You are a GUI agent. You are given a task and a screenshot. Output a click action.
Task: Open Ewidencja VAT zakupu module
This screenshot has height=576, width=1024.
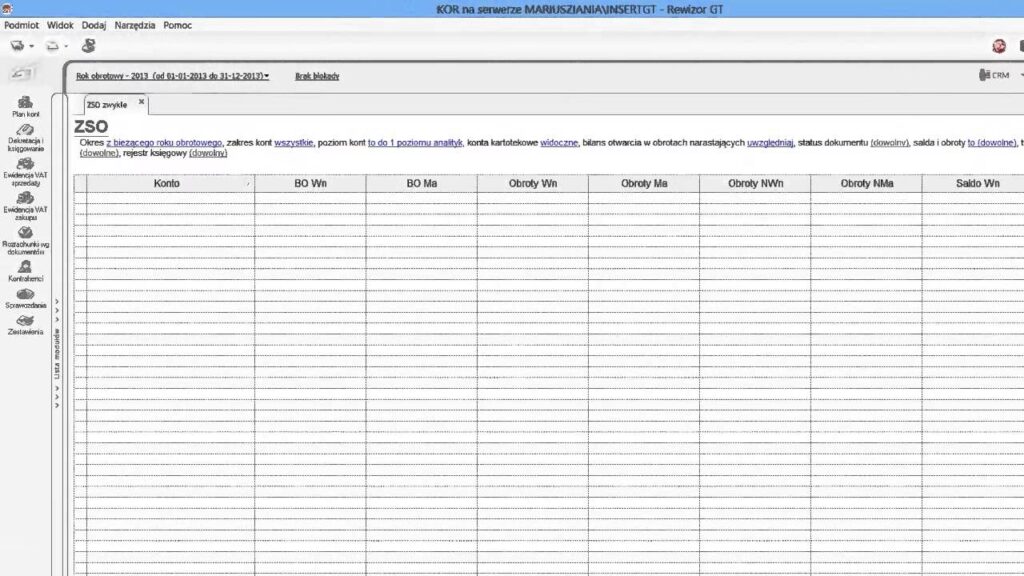pyautogui.click(x=26, y=207)
